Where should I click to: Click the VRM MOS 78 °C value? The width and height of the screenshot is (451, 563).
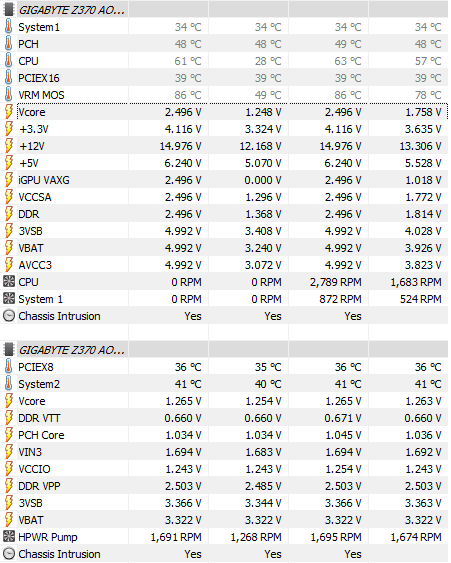point(428,95)
